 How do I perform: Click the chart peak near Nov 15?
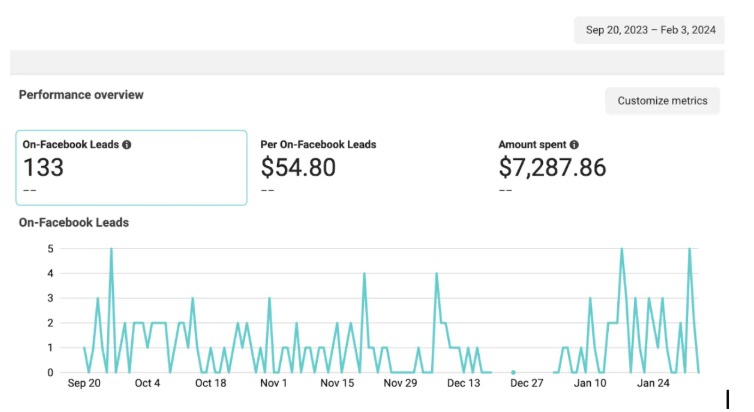364,274
